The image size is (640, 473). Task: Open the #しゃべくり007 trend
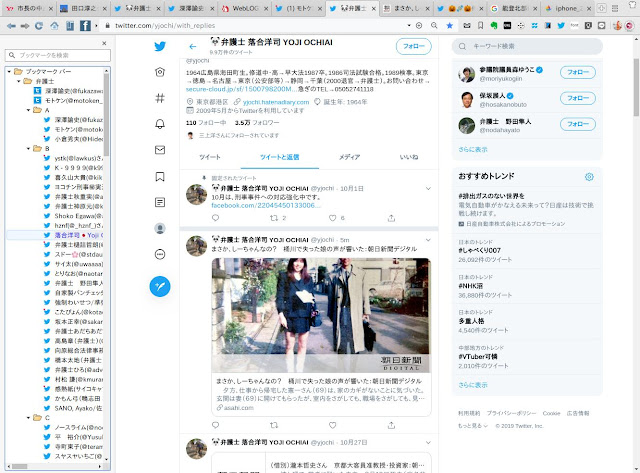[x=479, y=251]
